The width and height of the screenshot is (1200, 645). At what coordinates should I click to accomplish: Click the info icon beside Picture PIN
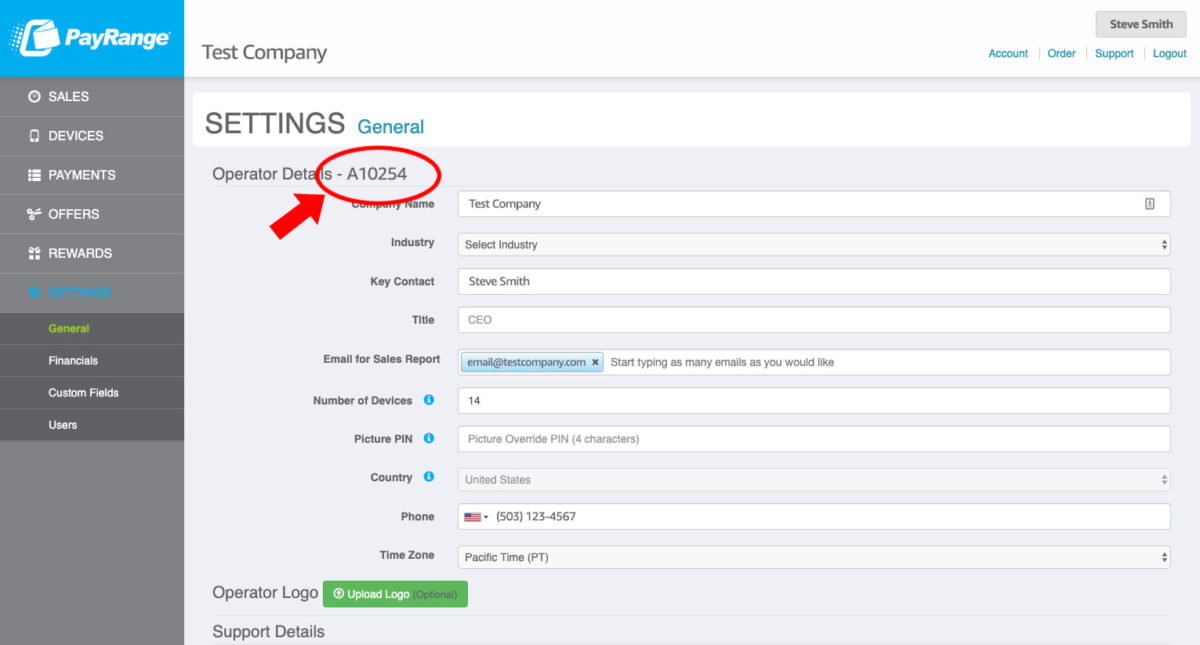point(429,438)
